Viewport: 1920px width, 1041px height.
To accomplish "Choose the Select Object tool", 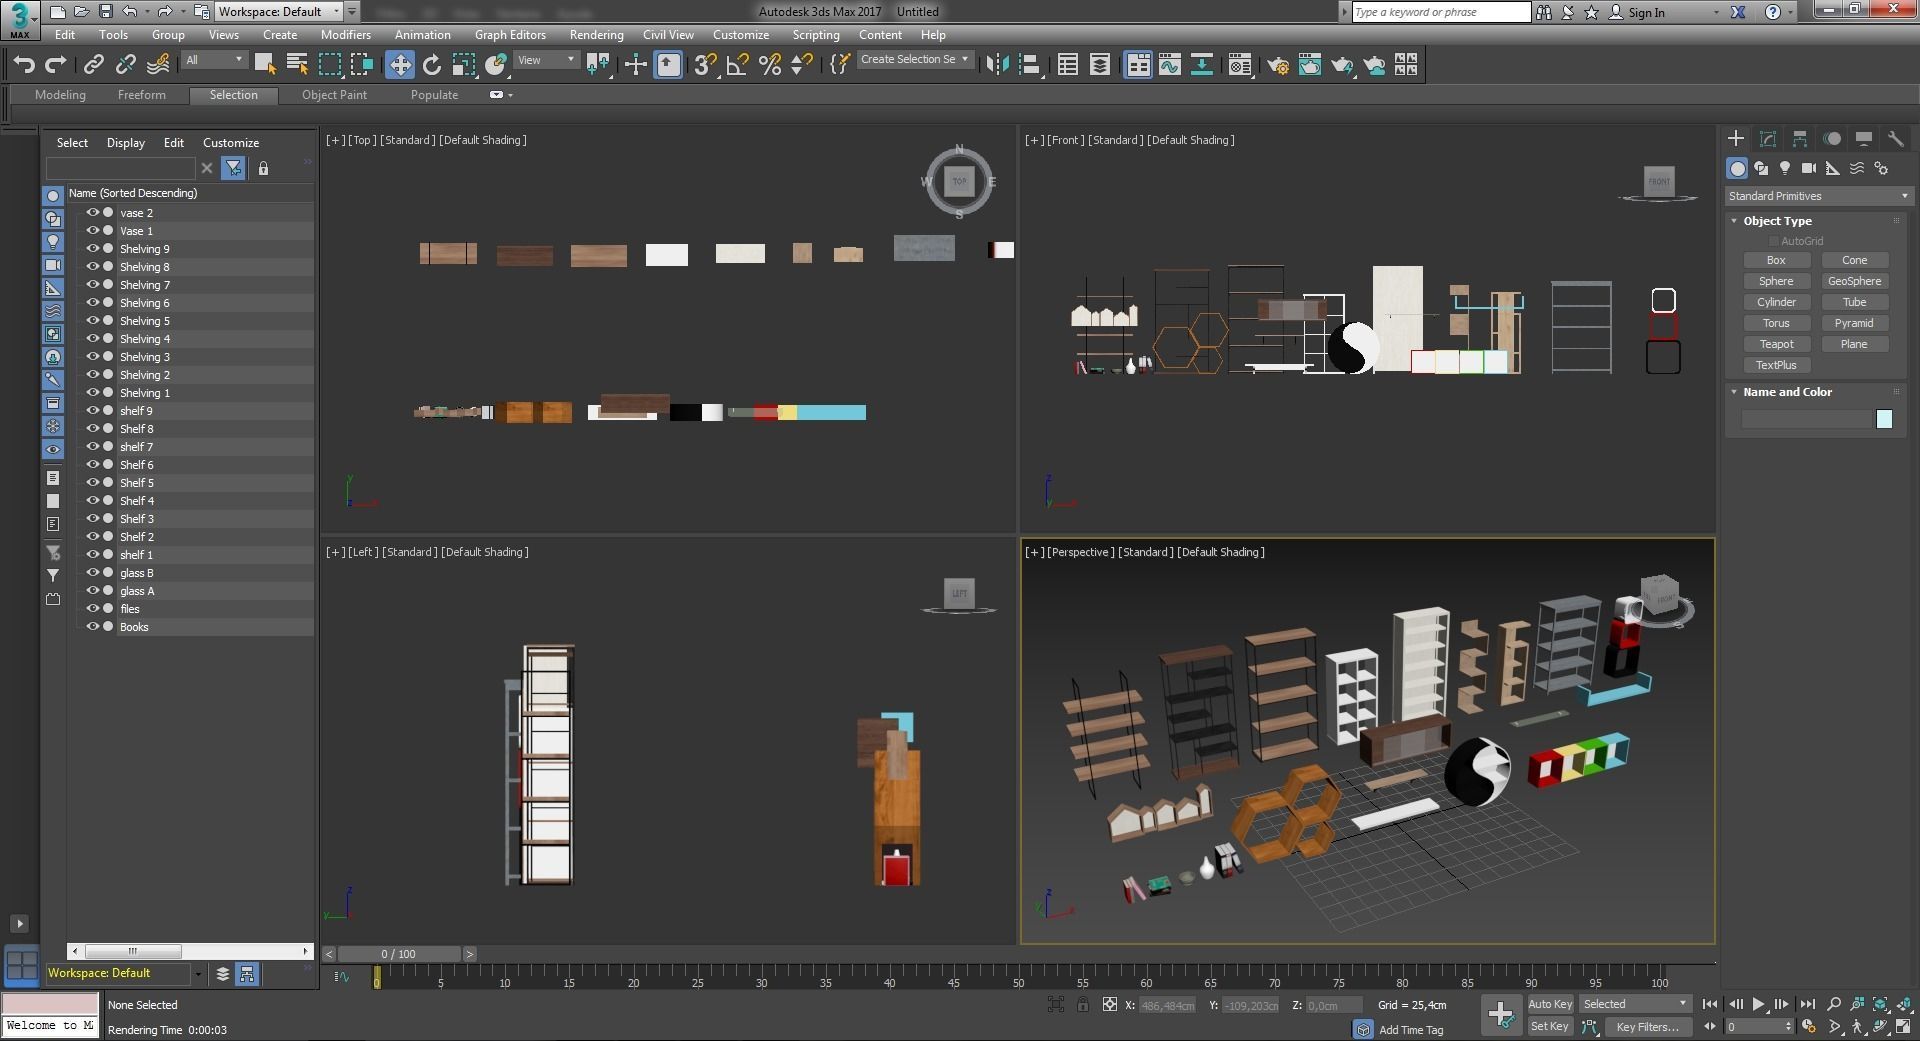I will point(265,65).
